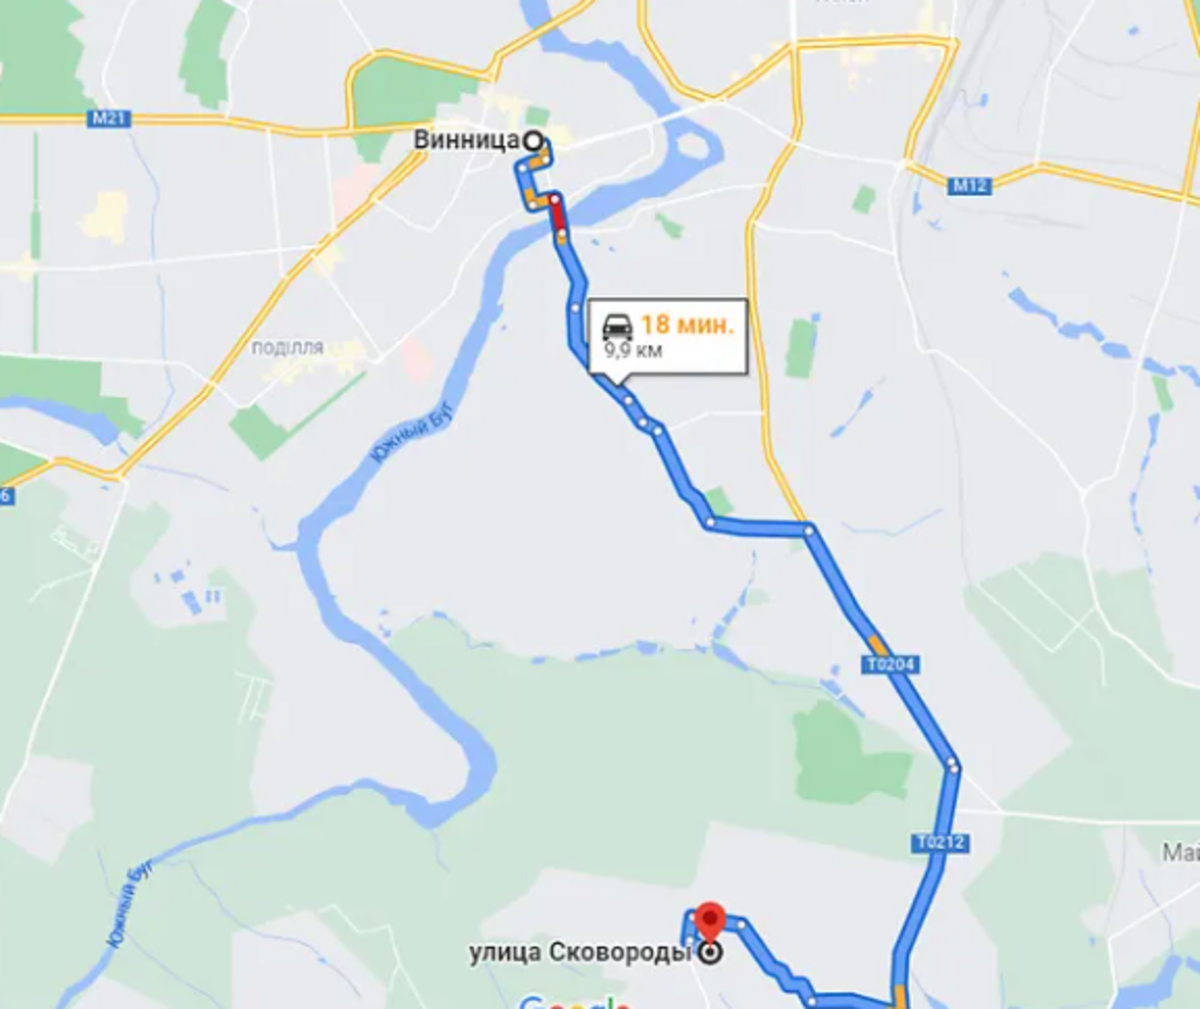
Task: Click the orange traffic segment above T0204
Action: 877,641
